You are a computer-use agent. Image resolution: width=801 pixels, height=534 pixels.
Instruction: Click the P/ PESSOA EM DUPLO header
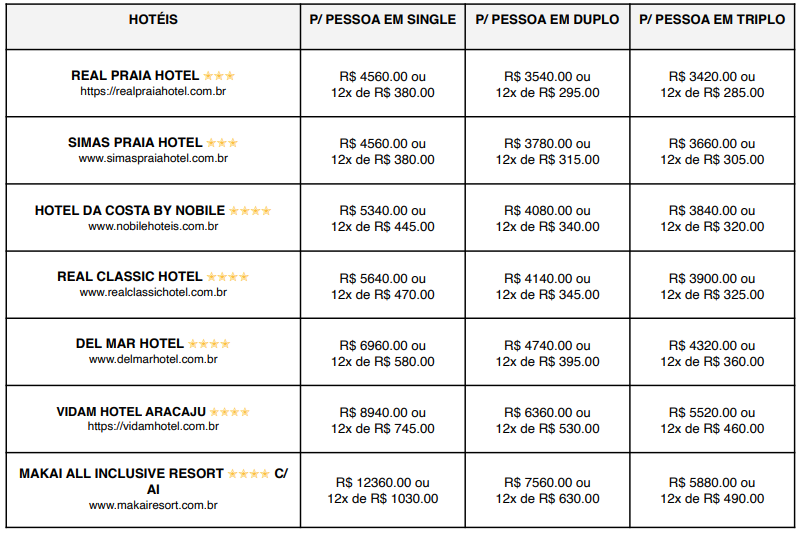coord(547,20)
